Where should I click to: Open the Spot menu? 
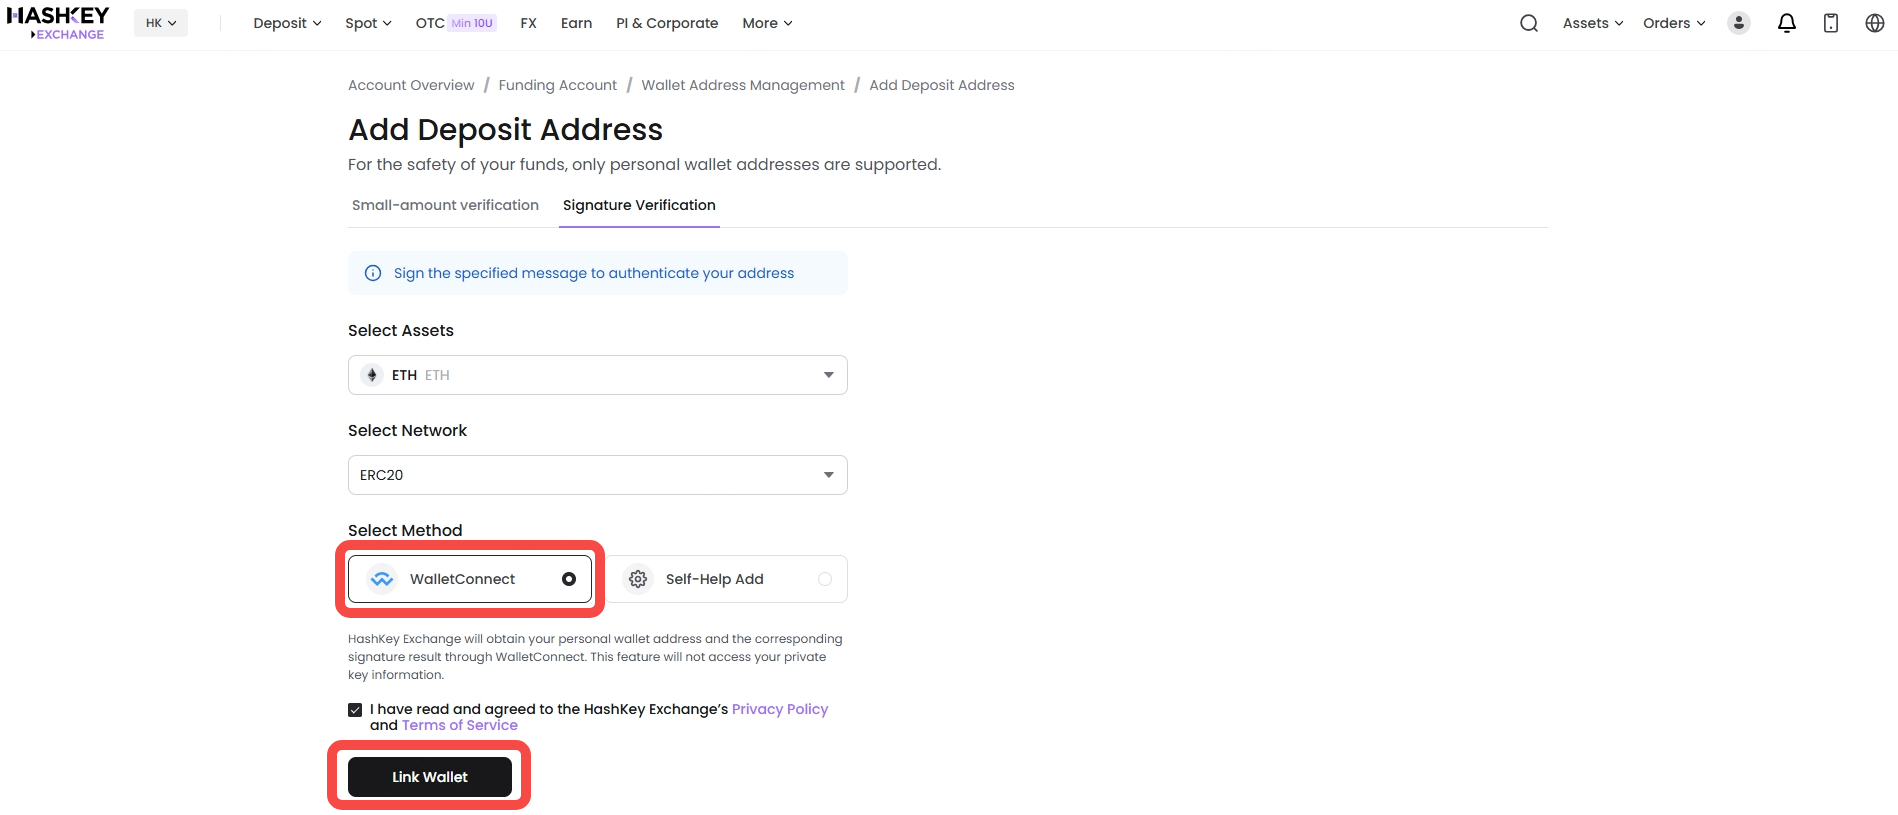click(368, 23)
